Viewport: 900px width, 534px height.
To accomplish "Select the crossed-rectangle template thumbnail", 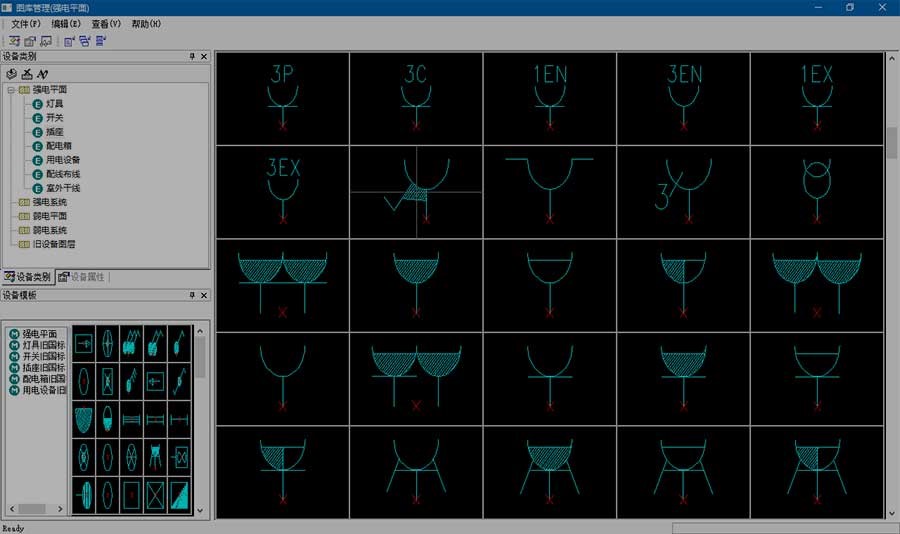I will (155, 495).
